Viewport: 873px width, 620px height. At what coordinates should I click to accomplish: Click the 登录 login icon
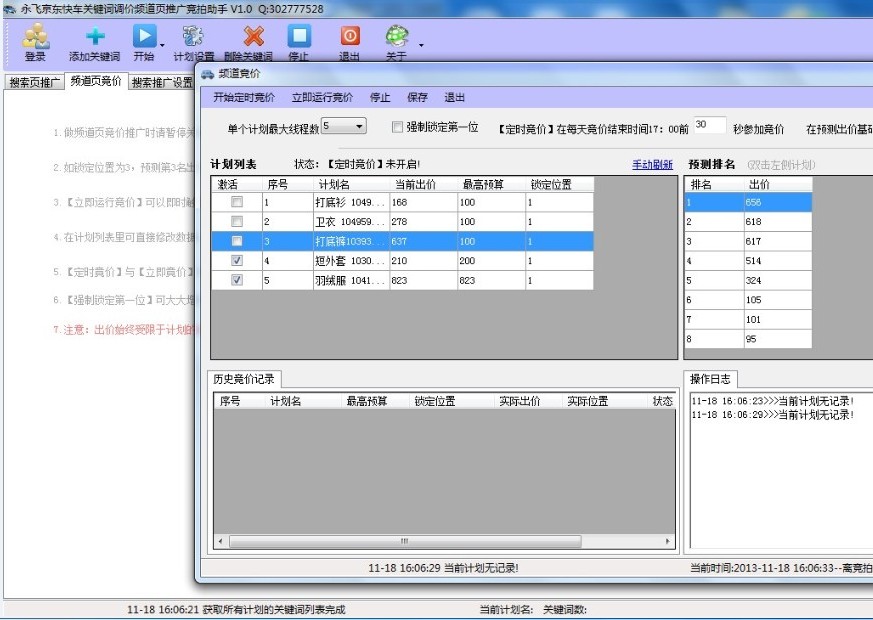tap(36, 37)
